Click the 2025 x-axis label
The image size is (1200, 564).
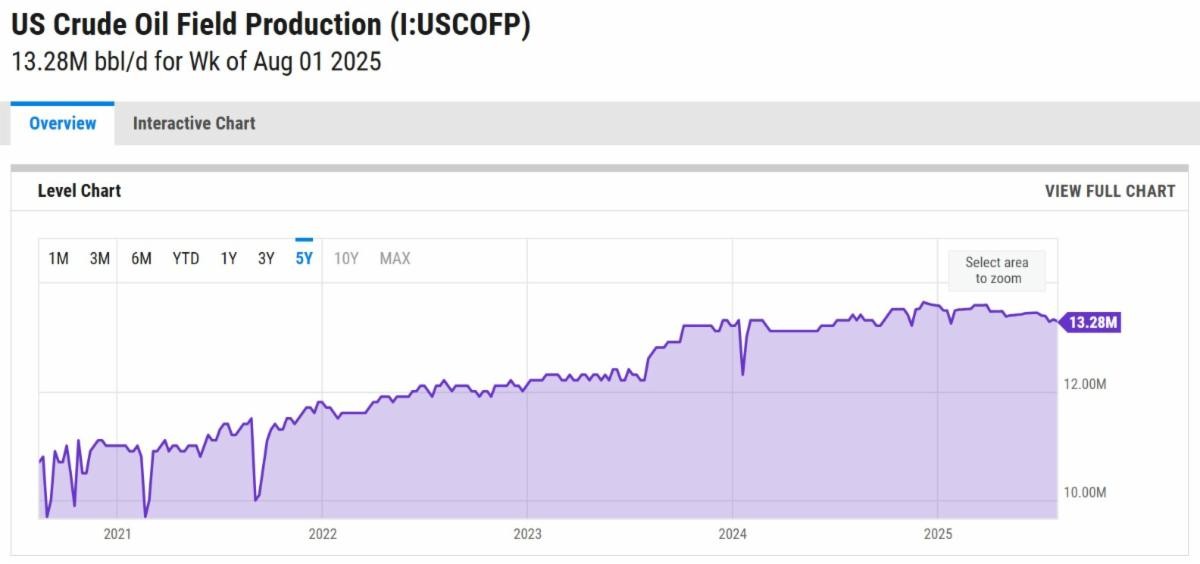937,534
